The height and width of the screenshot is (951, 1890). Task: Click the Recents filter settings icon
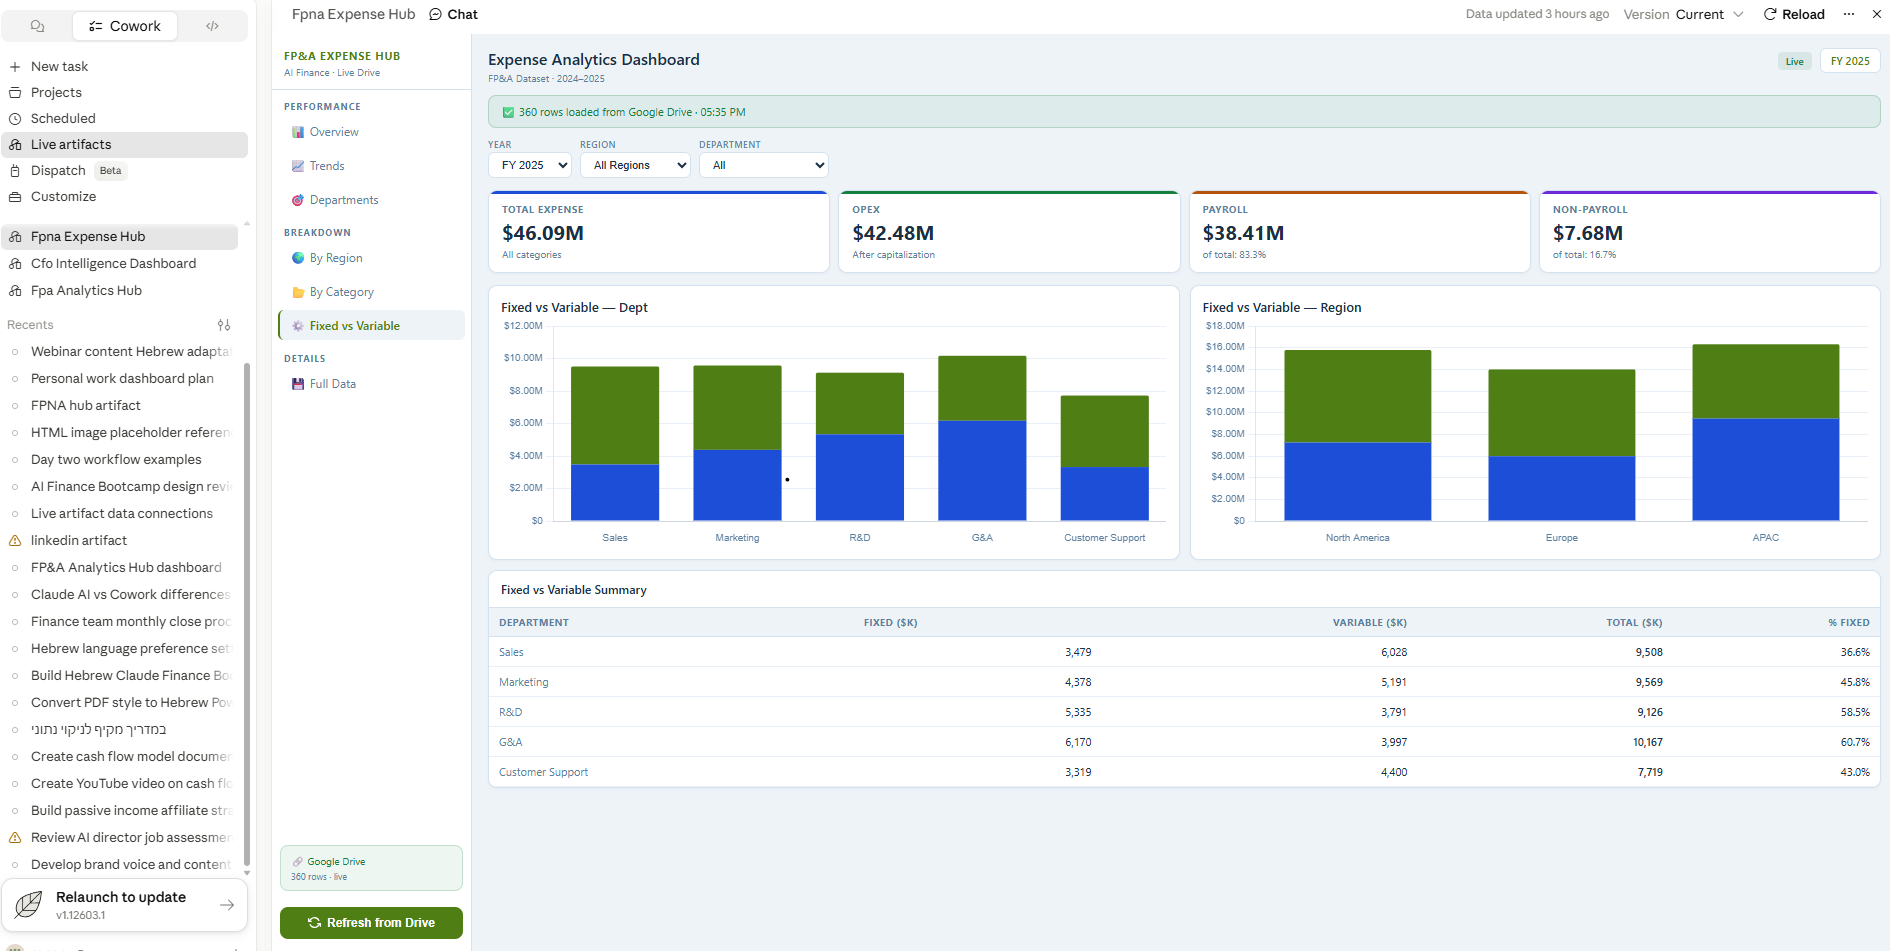click(x=224, y=325)
